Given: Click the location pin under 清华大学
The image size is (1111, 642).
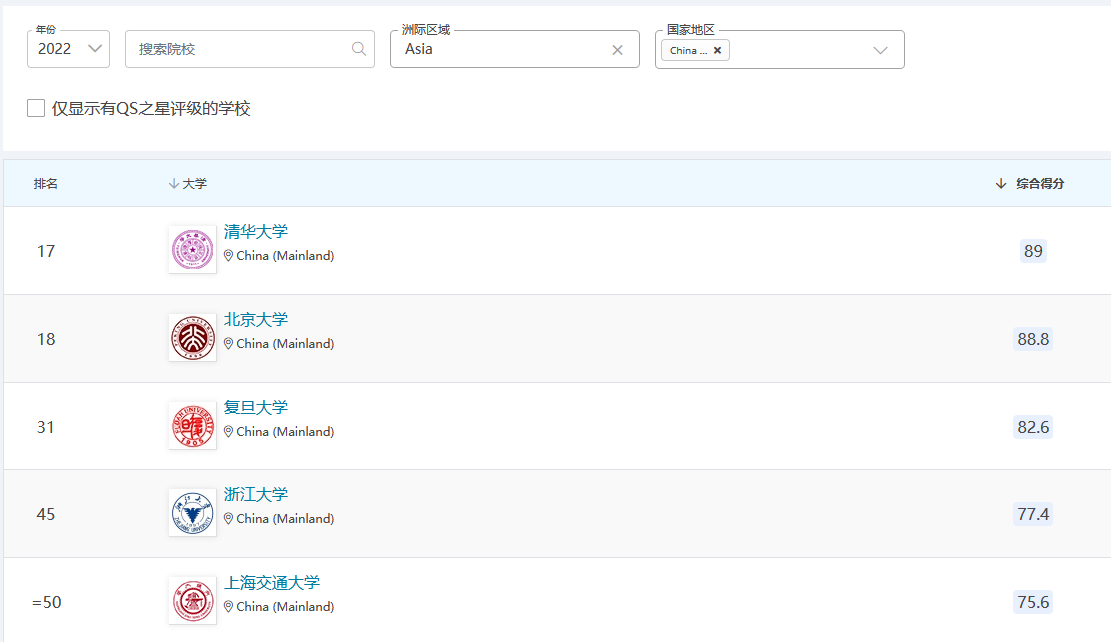Looking at the screenshot, I should pyautogui.click(x=228, y=256).
